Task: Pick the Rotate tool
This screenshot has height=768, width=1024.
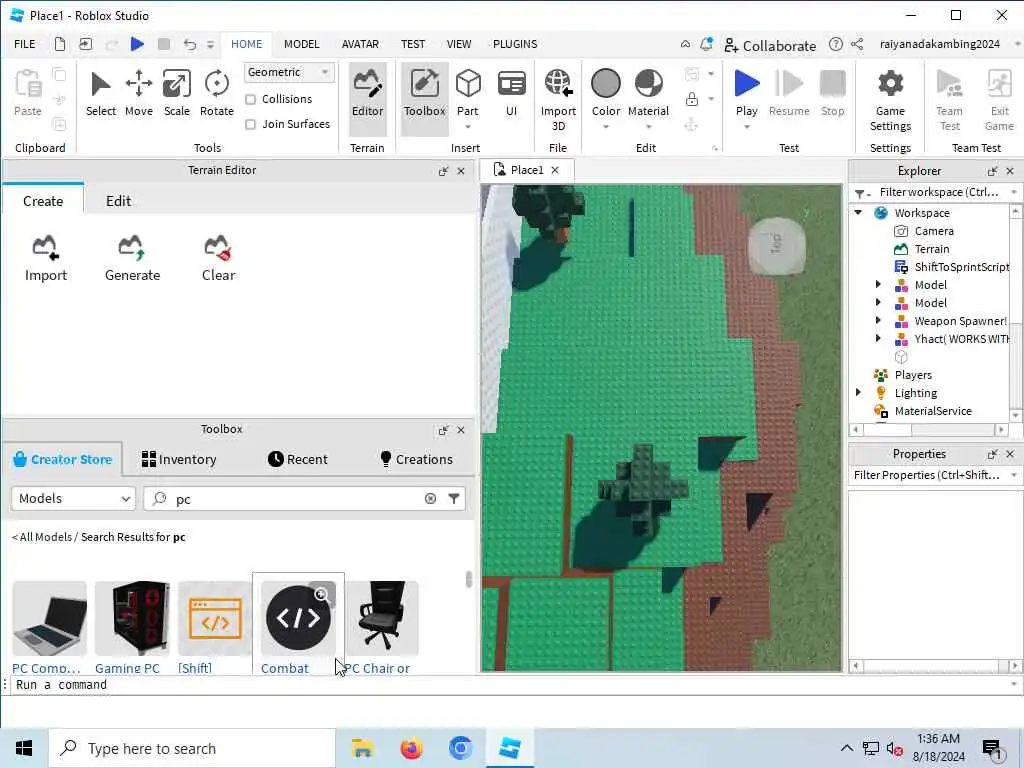Action: (x=216, y=93)
